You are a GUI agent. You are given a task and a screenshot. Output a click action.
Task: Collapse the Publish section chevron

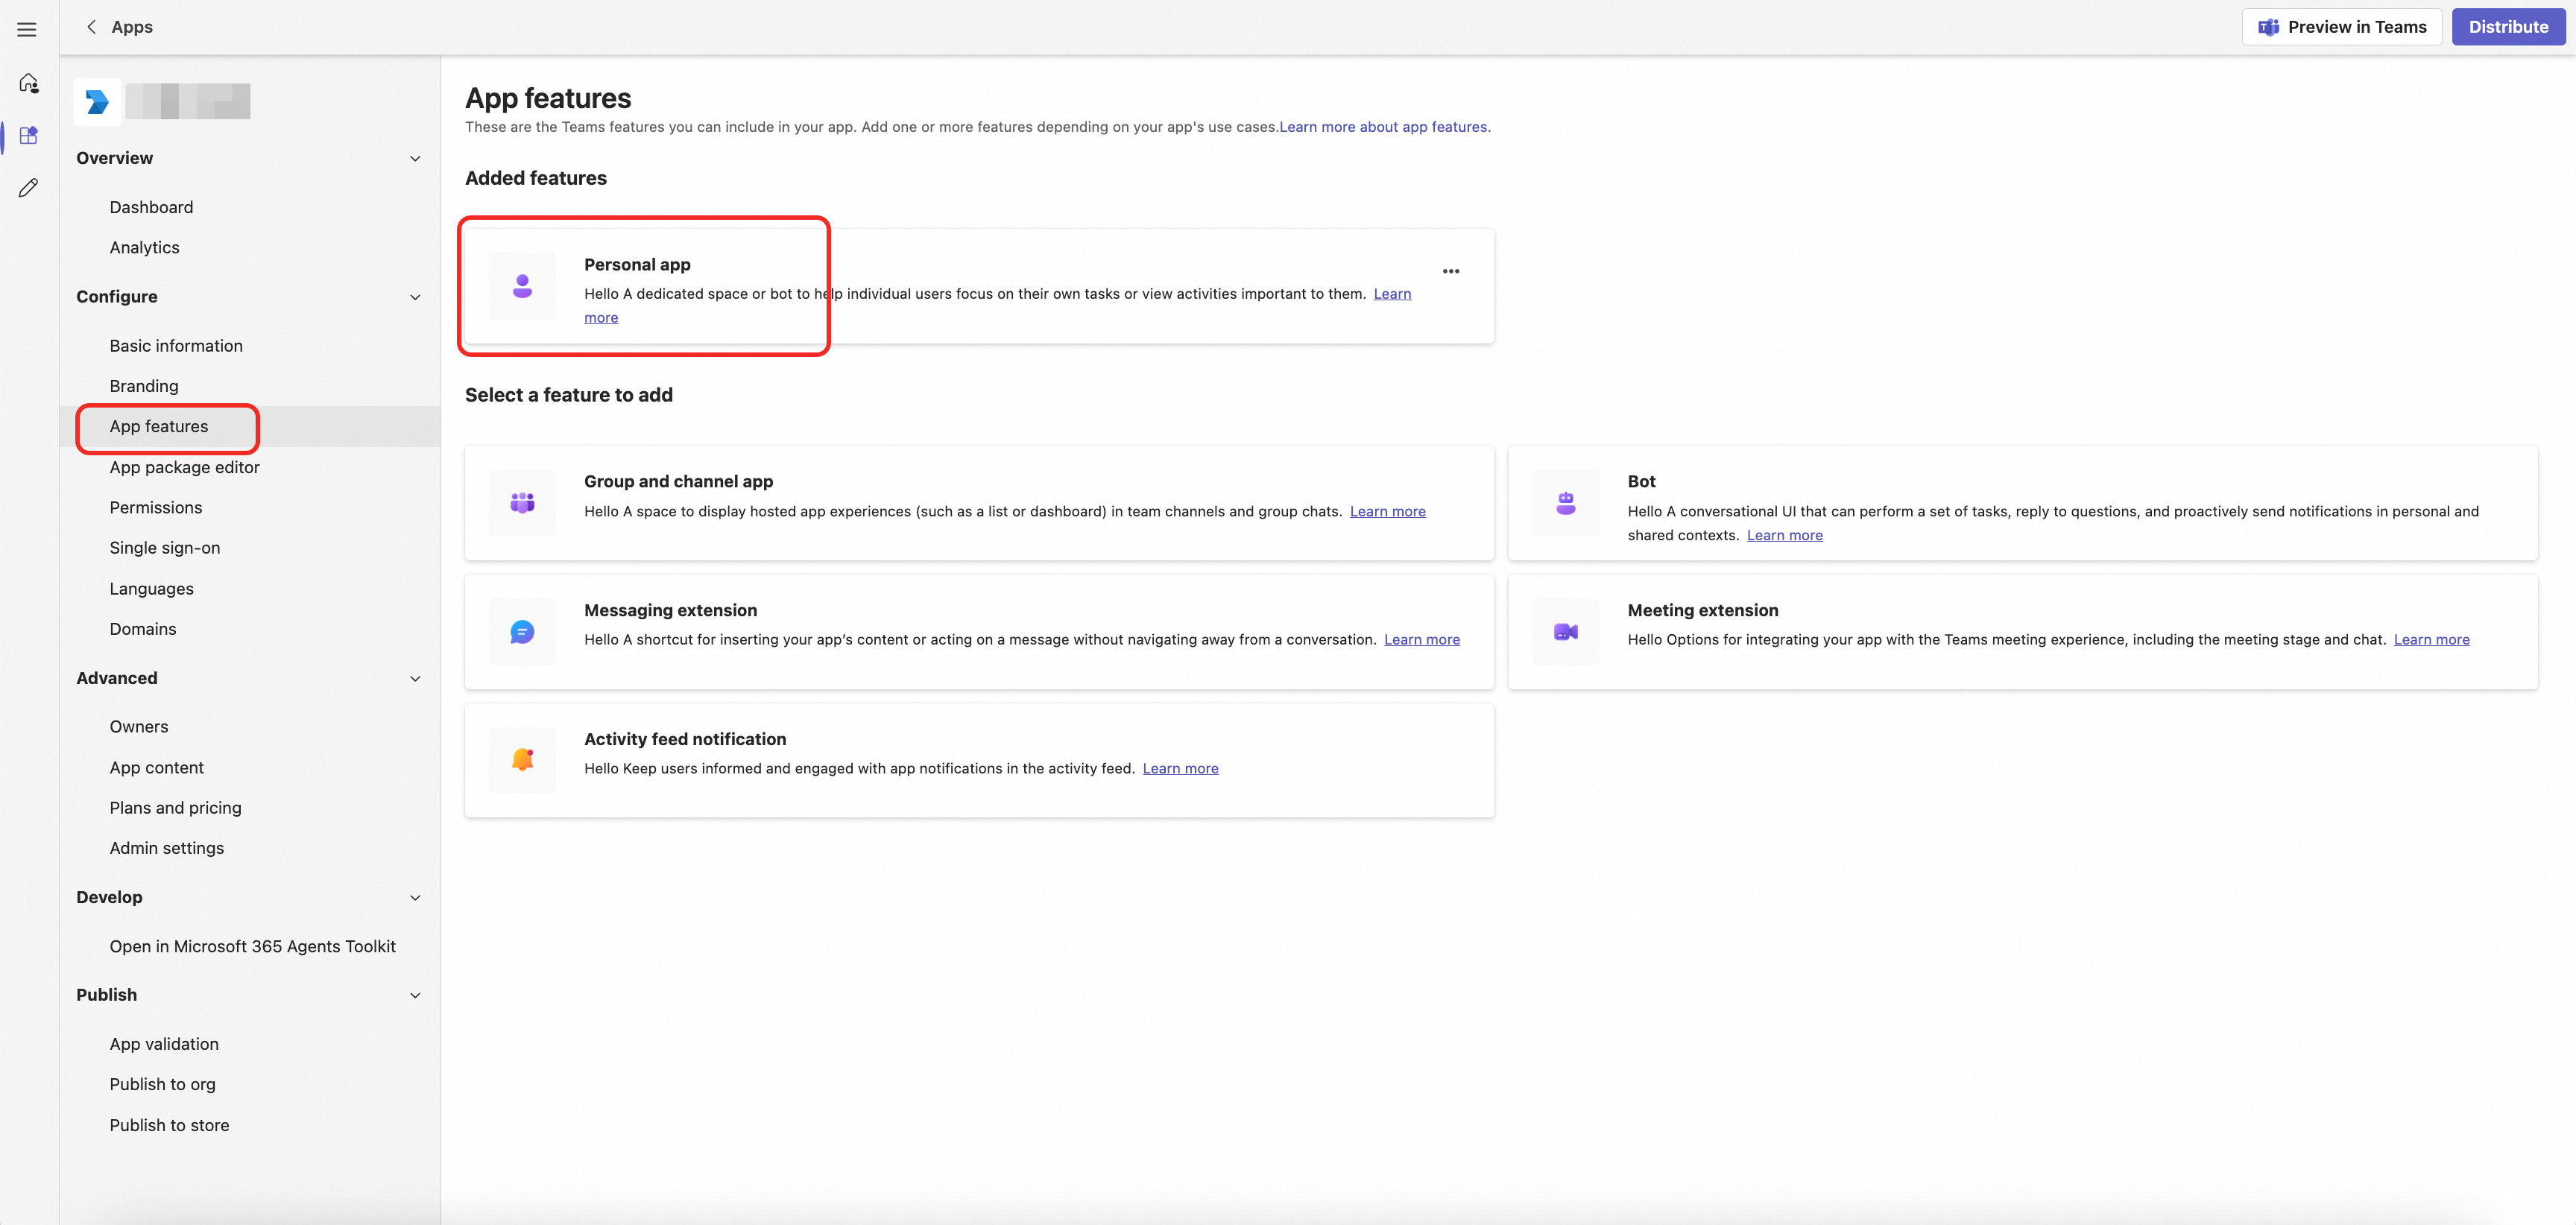415,995
